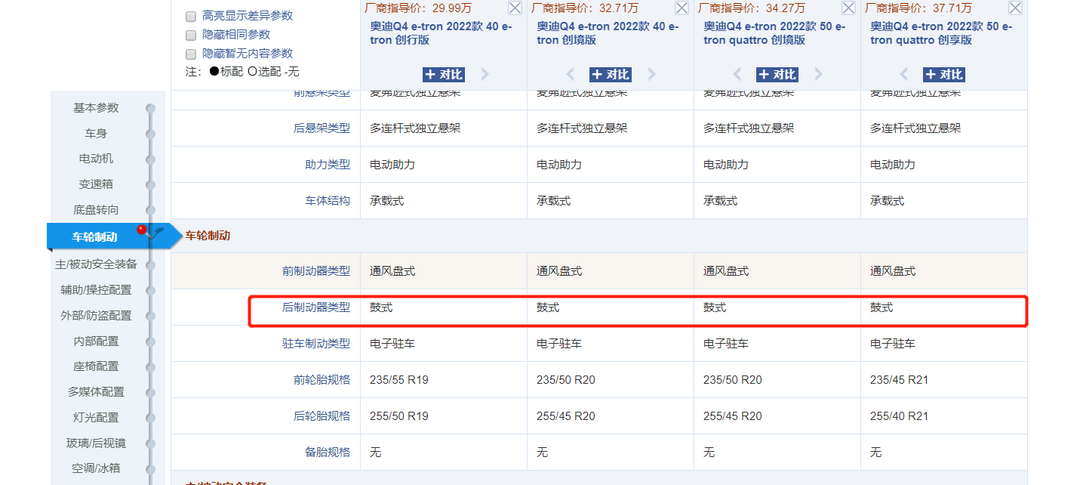The width and height of the screenshot is (1080, 485).
Task: Enable 隐藏暂无内容参数 checkbox
Action: (x=191, y=54)
